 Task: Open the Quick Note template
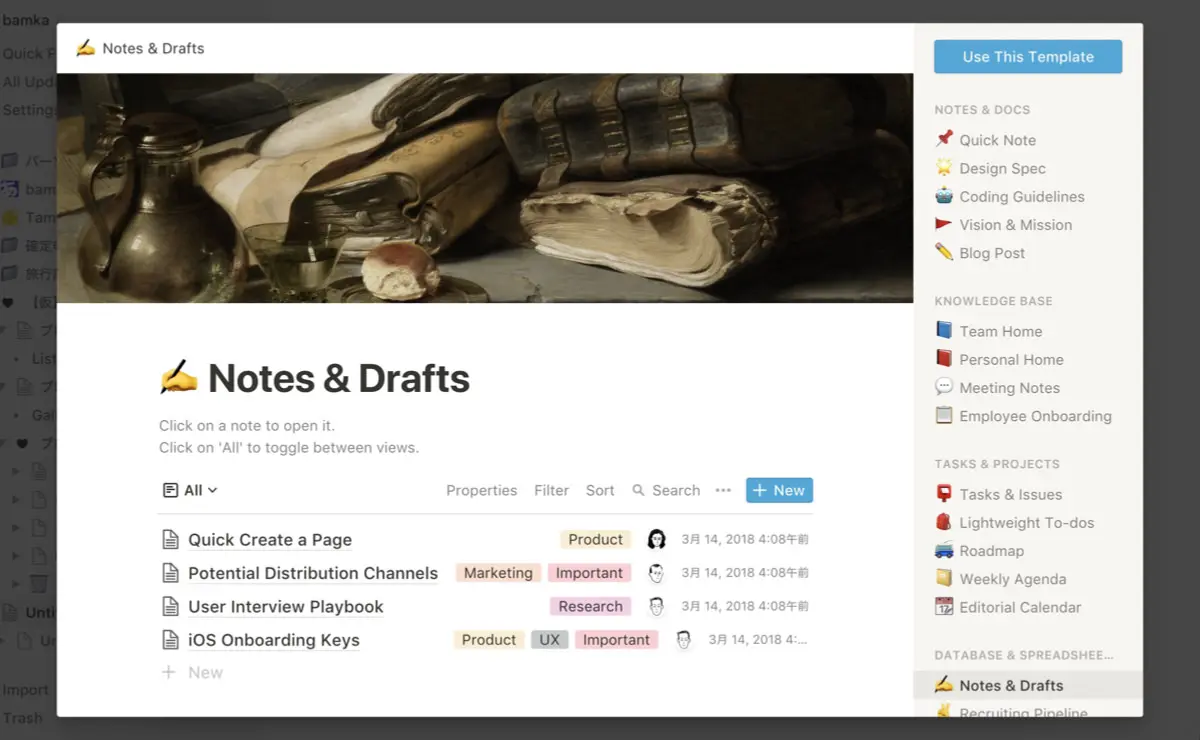click(997, 140)
